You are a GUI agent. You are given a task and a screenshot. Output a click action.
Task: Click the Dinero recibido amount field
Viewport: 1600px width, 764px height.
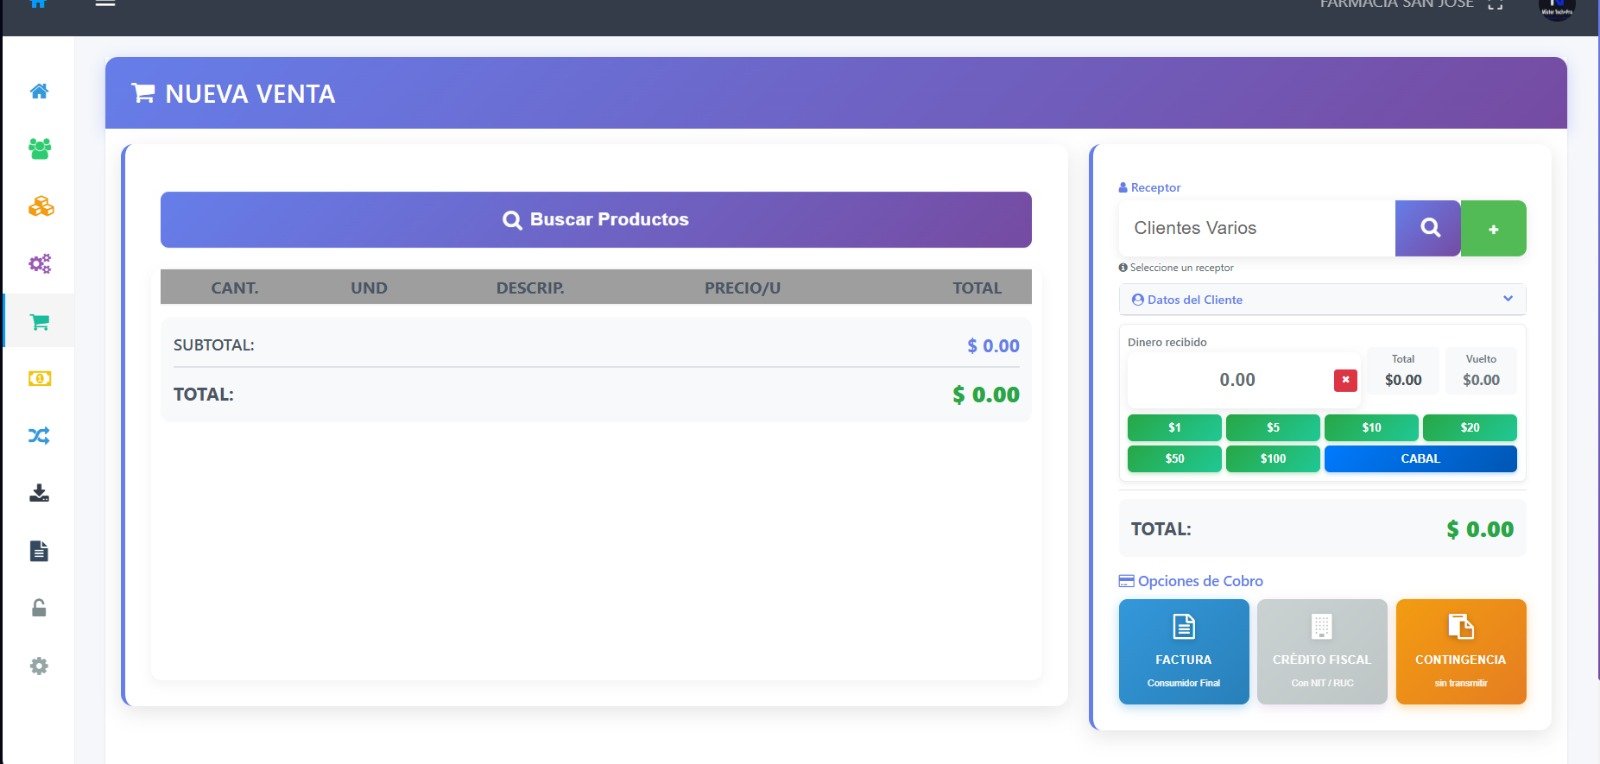[1236, 380]
